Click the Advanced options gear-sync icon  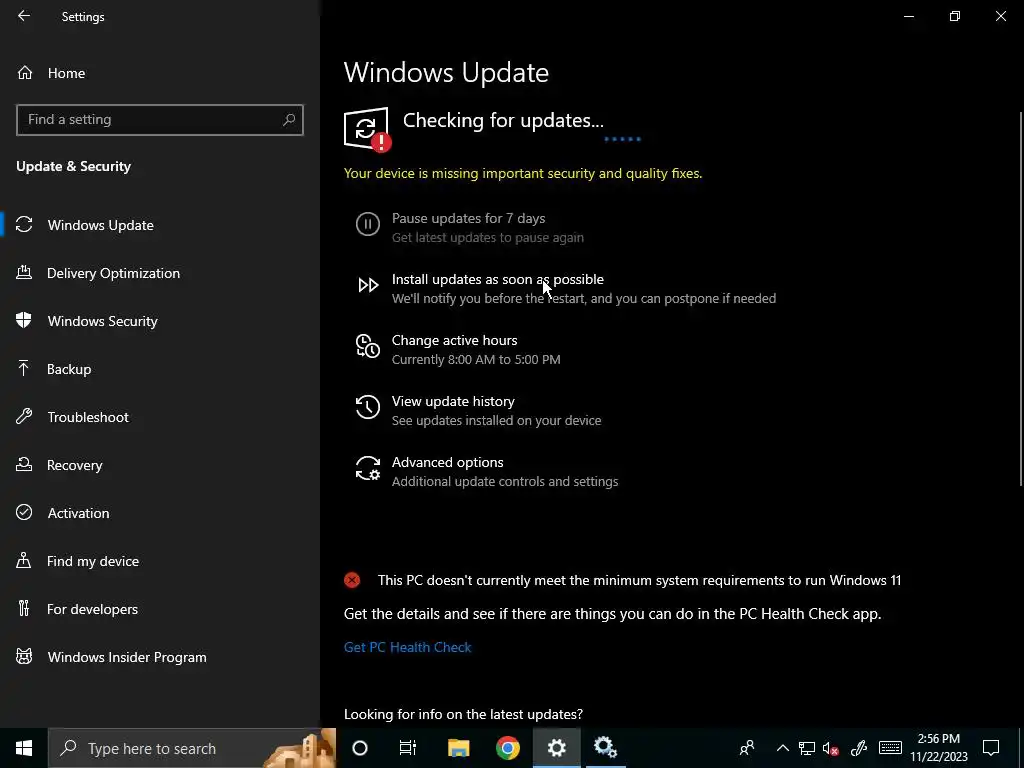click(x=368, y=468)
